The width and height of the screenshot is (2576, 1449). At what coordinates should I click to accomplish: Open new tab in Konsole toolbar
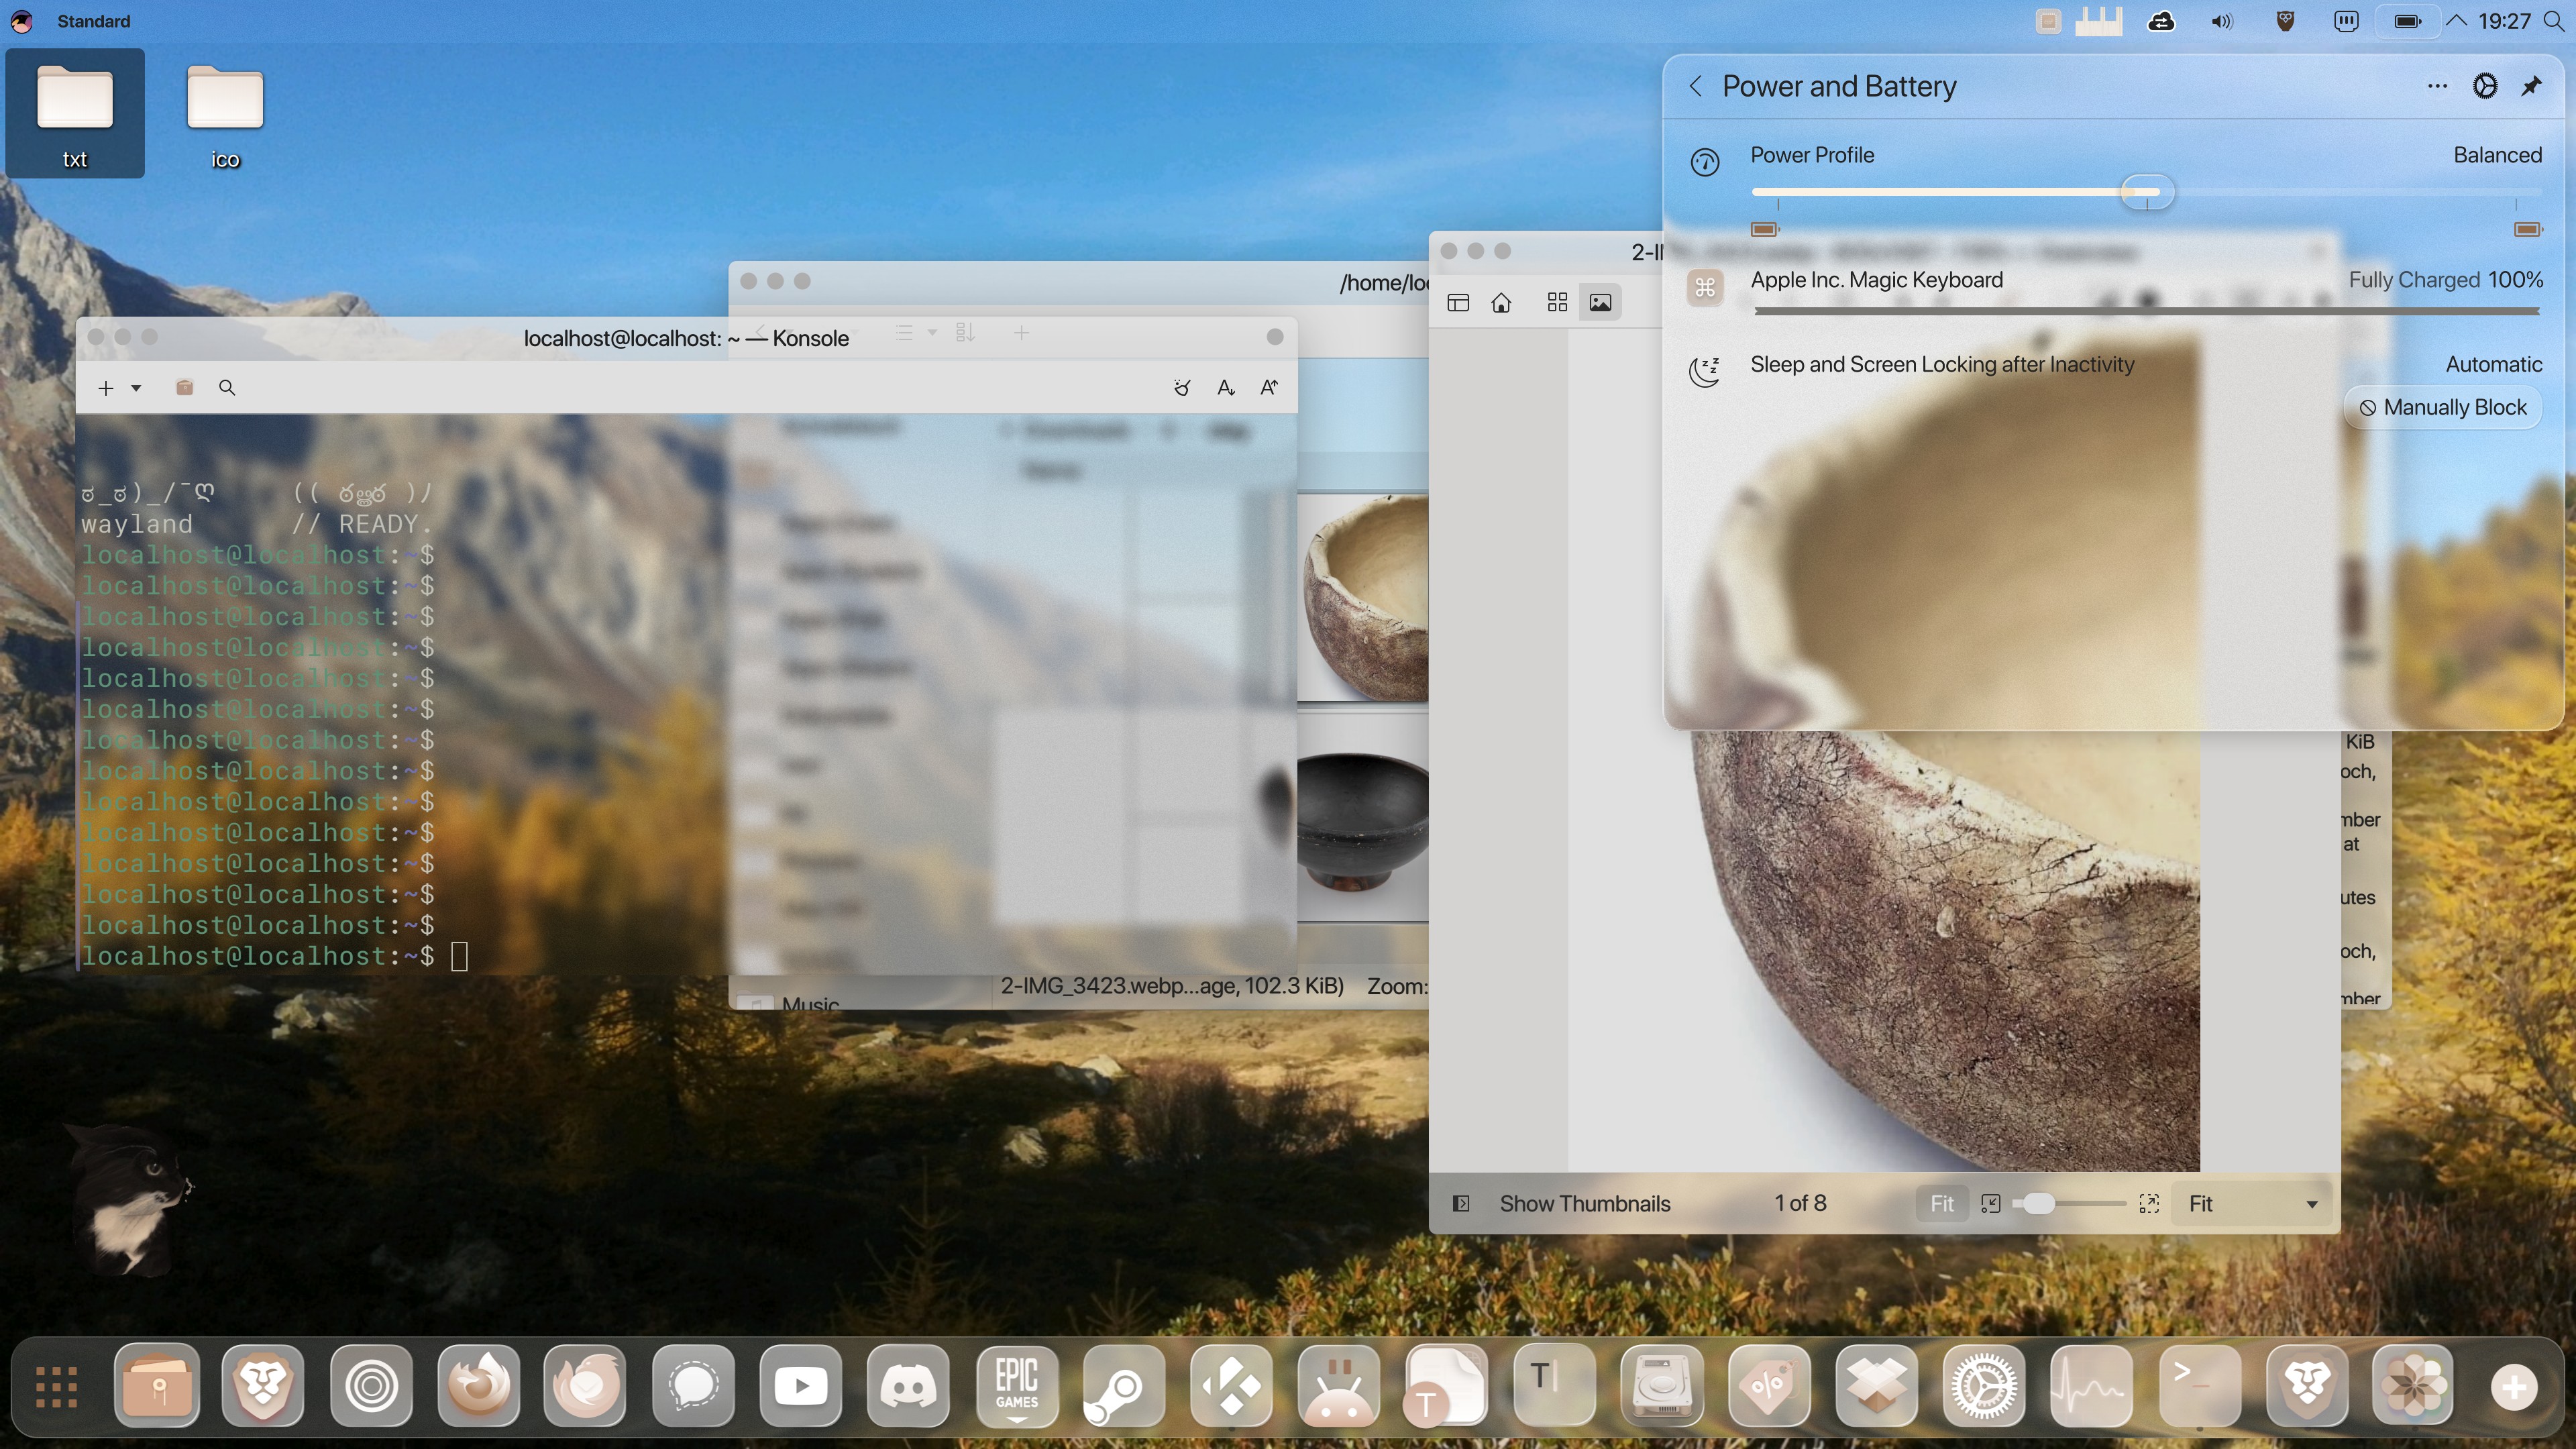(105, 388)
